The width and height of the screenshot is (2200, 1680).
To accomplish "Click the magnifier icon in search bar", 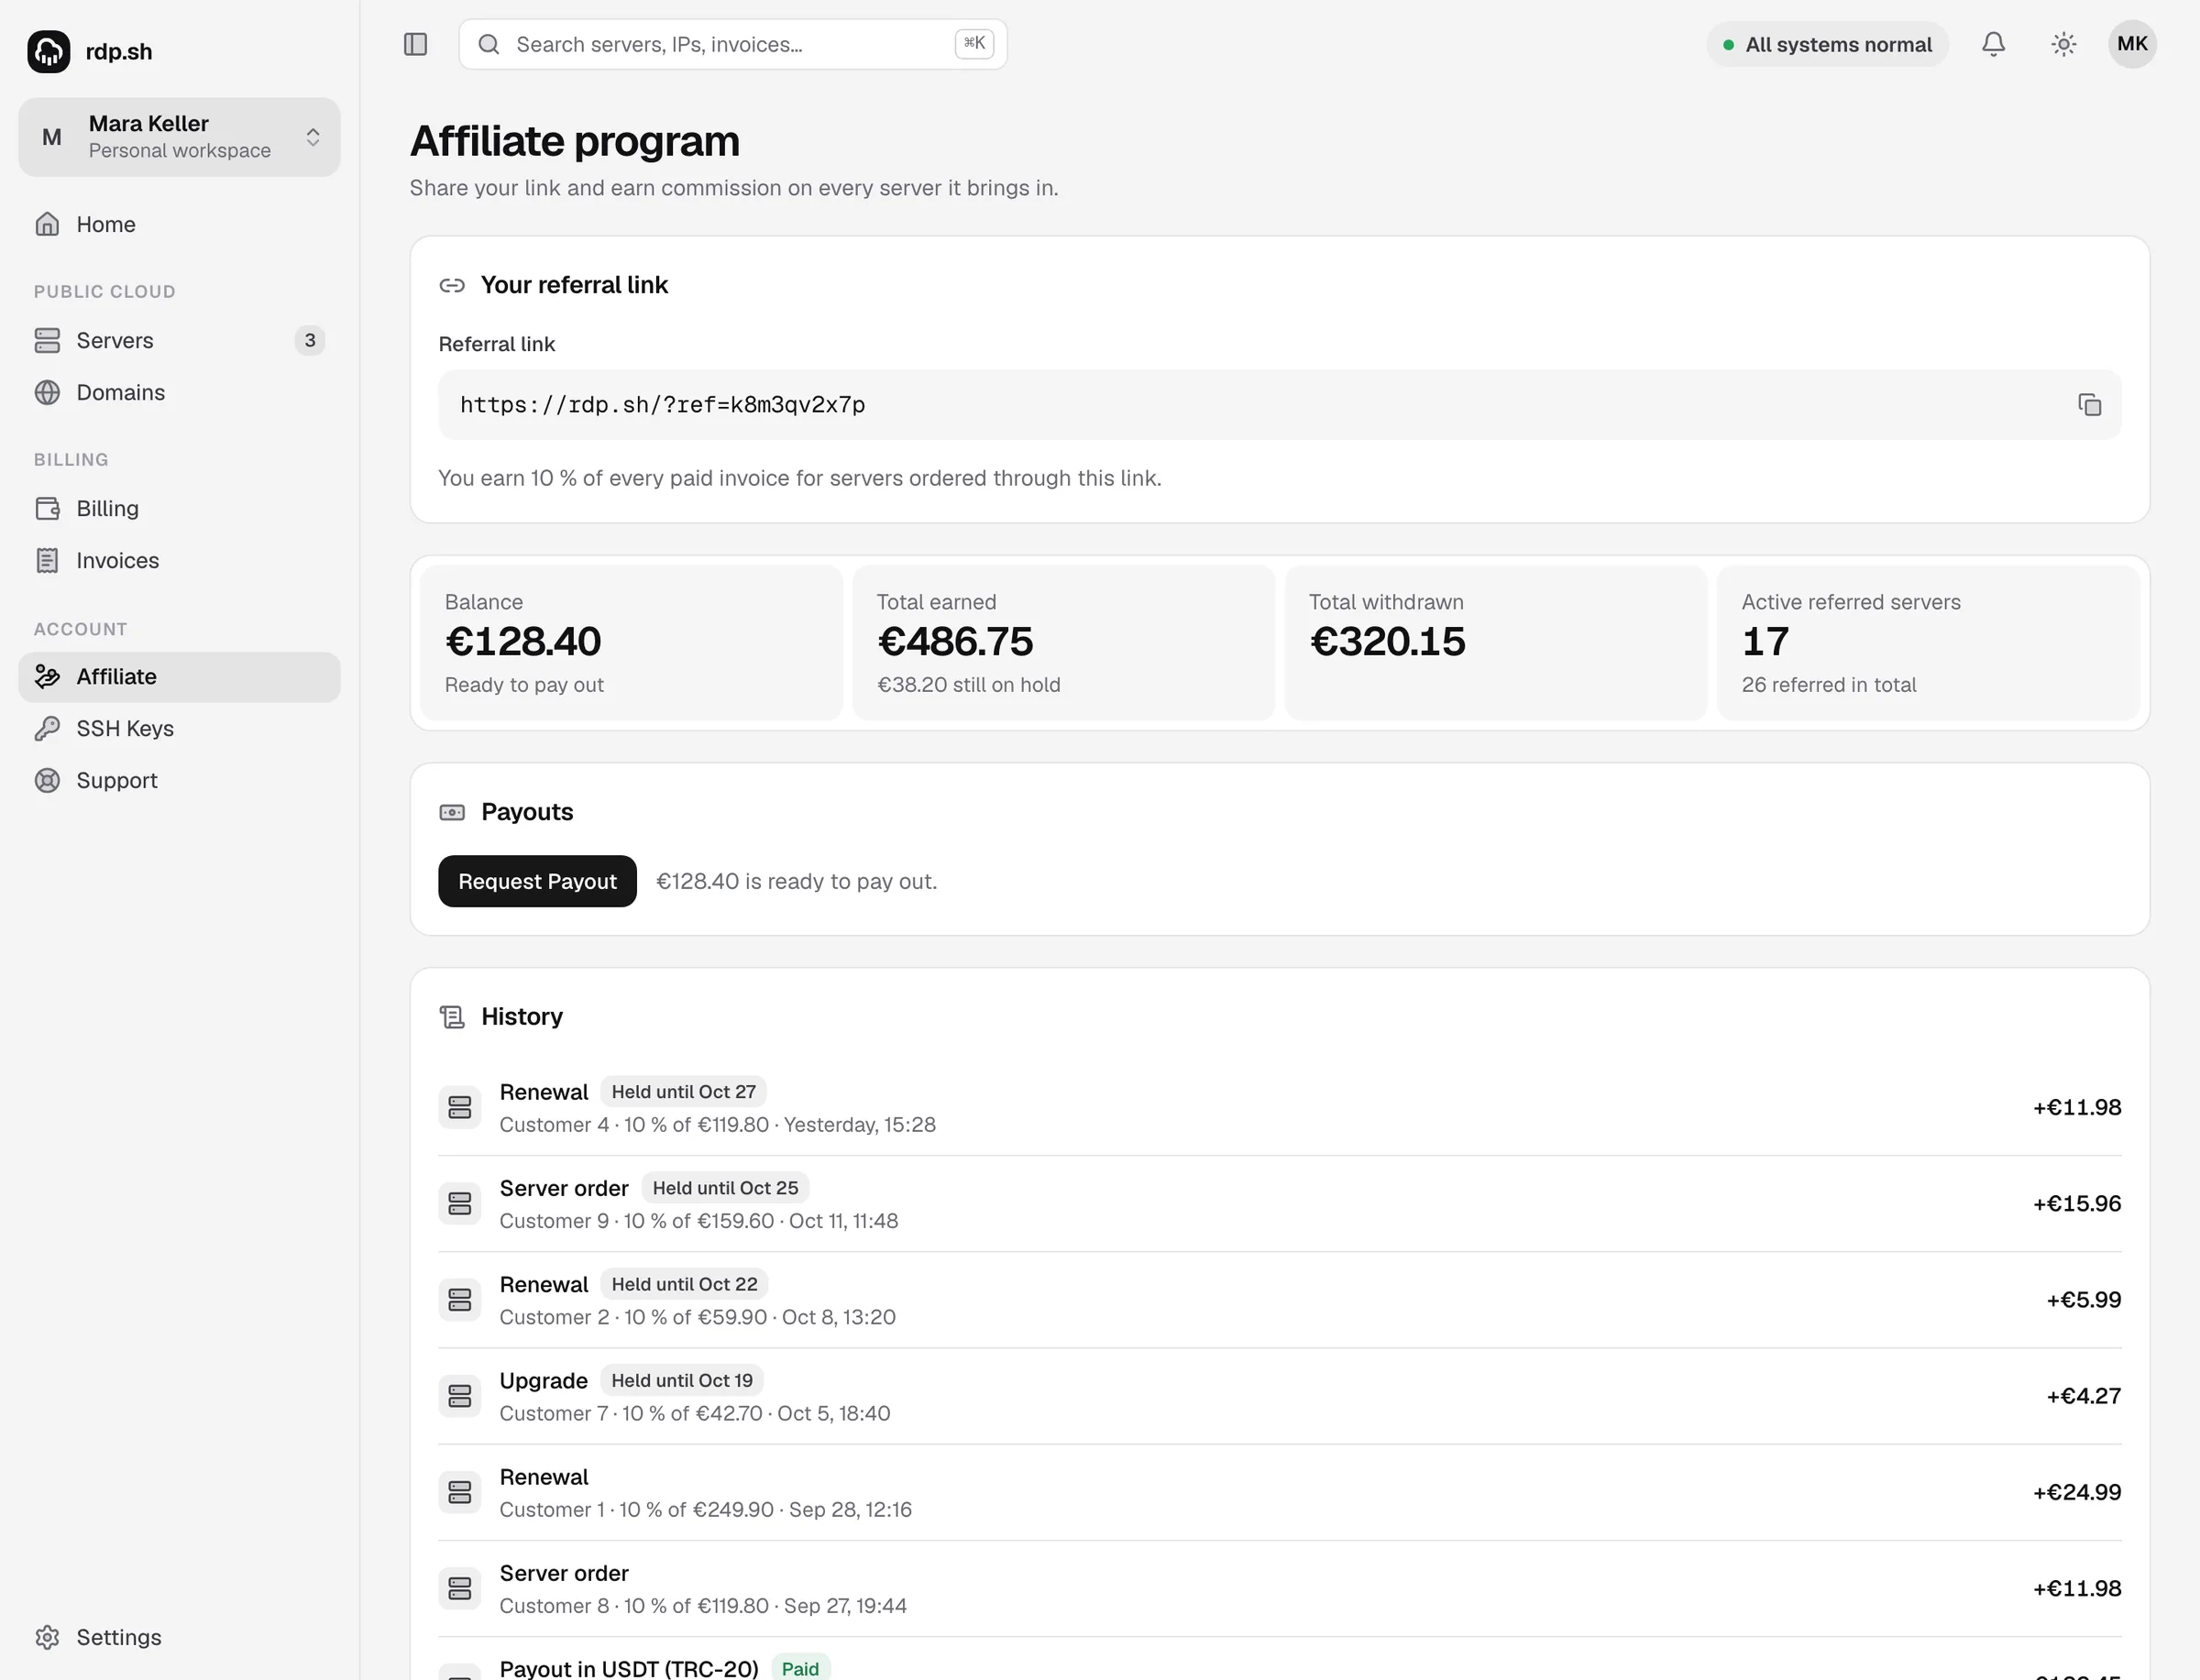I will (x=488, y=44).
